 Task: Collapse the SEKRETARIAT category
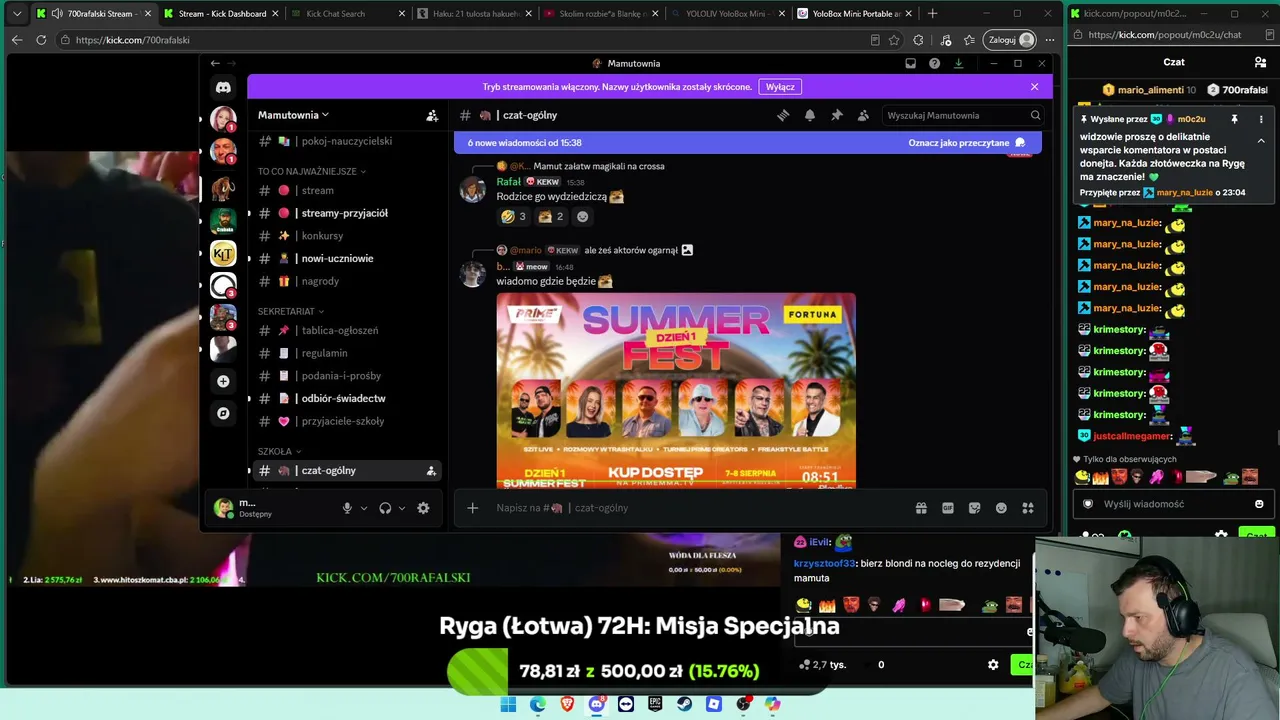(291, 312)
